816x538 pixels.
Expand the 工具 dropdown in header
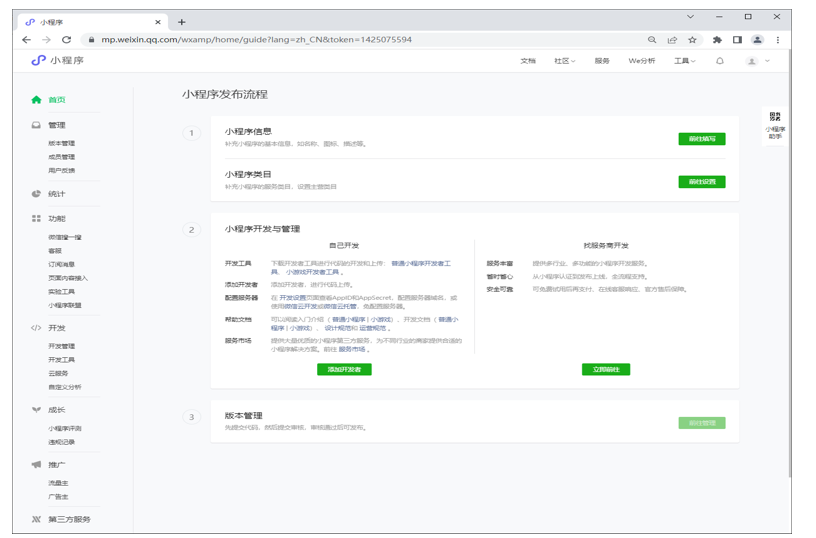pyautogui.click(x=685, y=61)
